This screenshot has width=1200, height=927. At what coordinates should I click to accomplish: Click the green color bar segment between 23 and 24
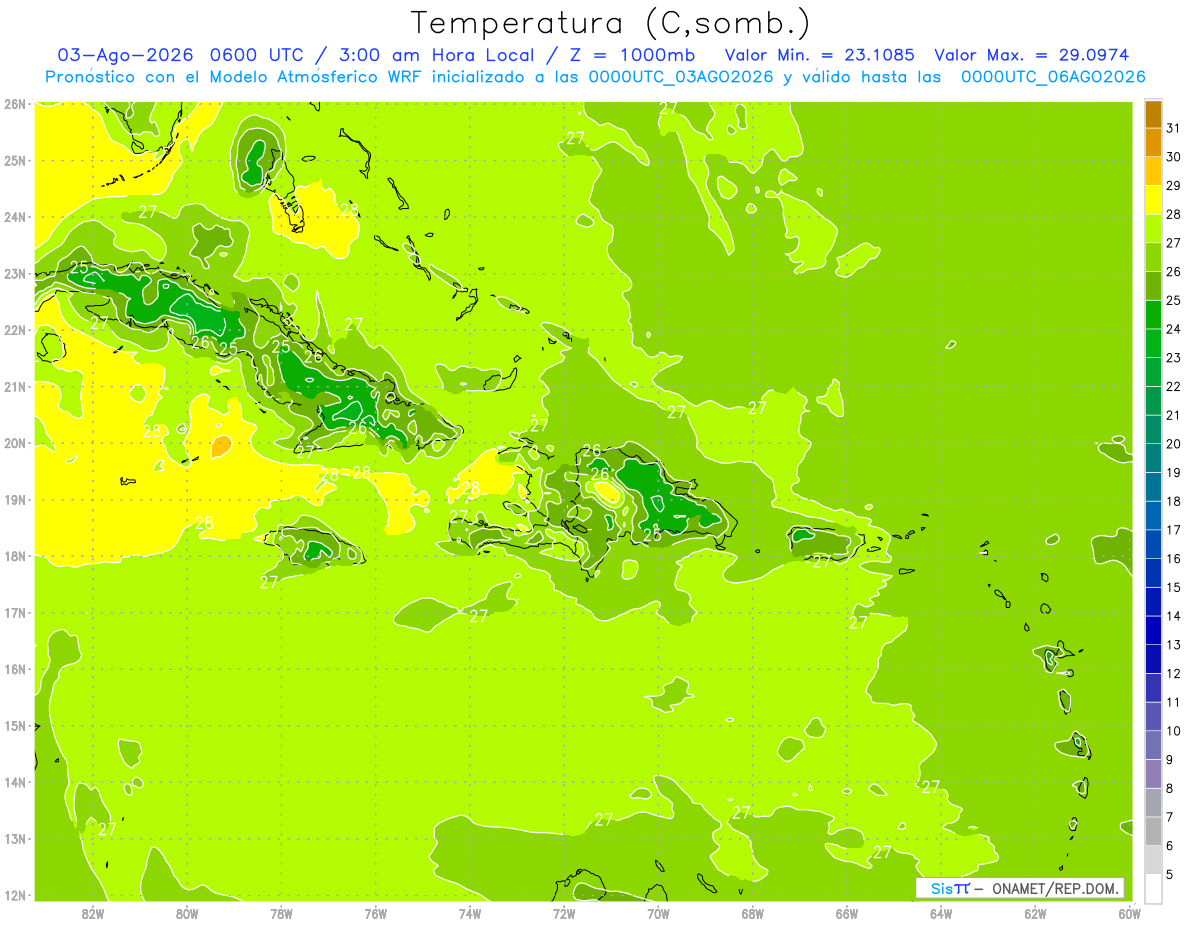[1153, 343]
